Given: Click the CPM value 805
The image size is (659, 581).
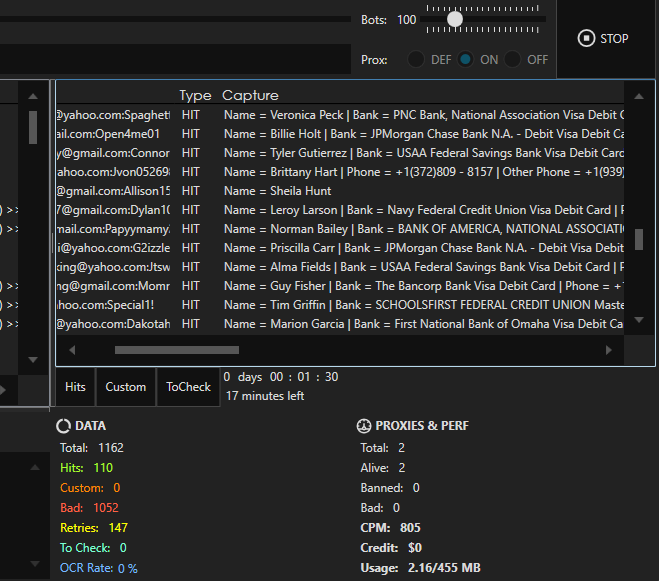Looking at the screenshot, I should (x=410, y=528).
